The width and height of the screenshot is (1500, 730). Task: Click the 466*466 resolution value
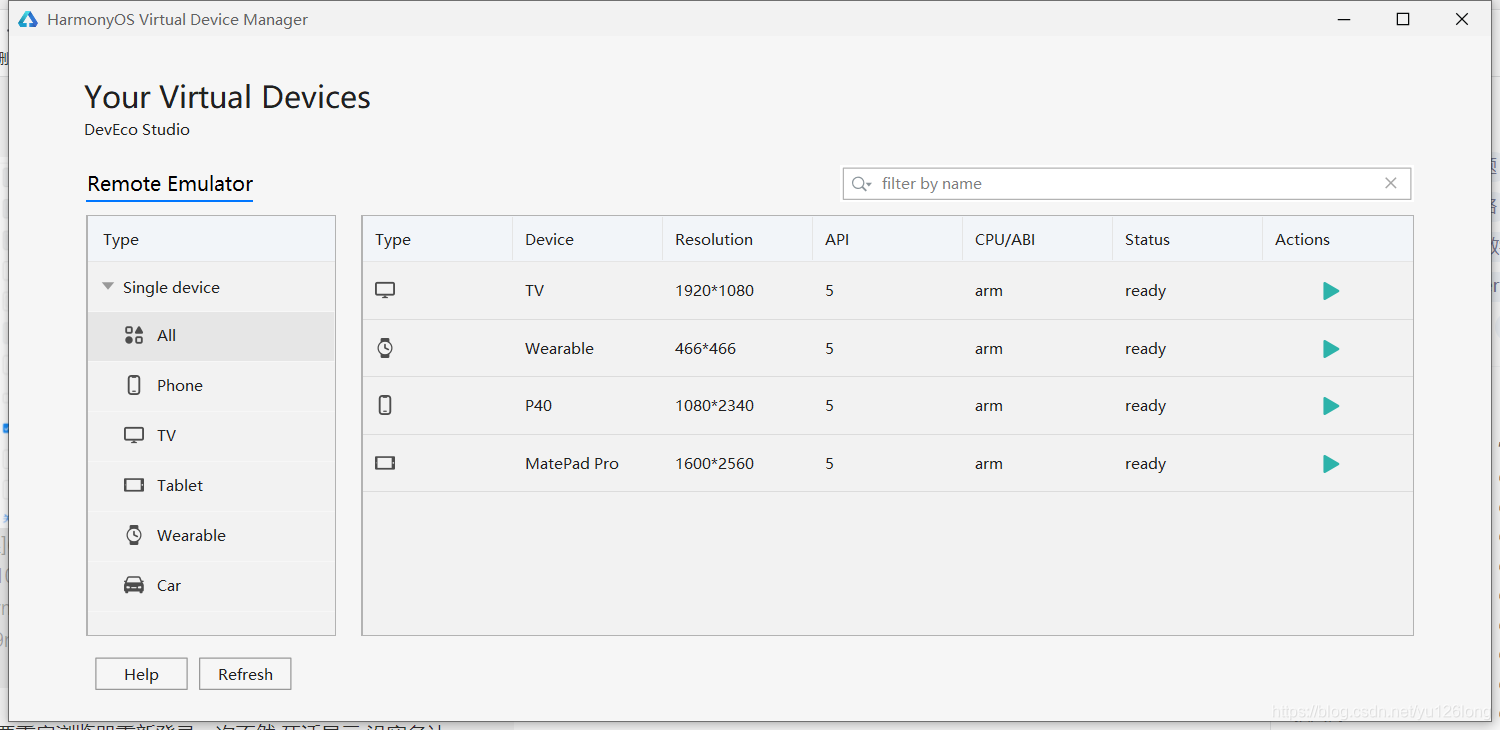[705, 349]
